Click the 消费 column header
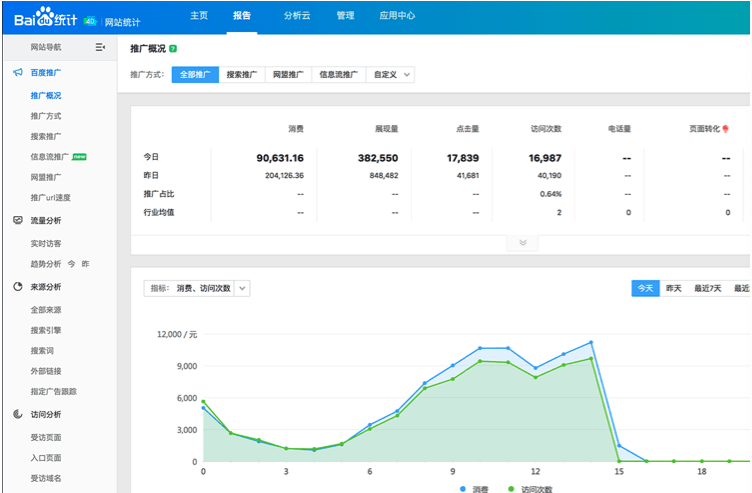Image resolution: width=752 pixels, height=493 pixels. click(x=296, y=129)
